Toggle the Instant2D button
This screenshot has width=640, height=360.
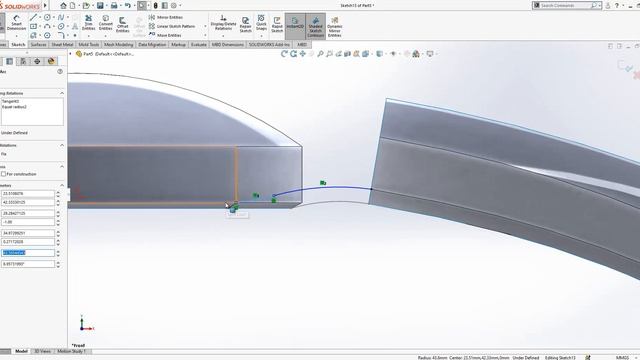[x=295, y=25]
